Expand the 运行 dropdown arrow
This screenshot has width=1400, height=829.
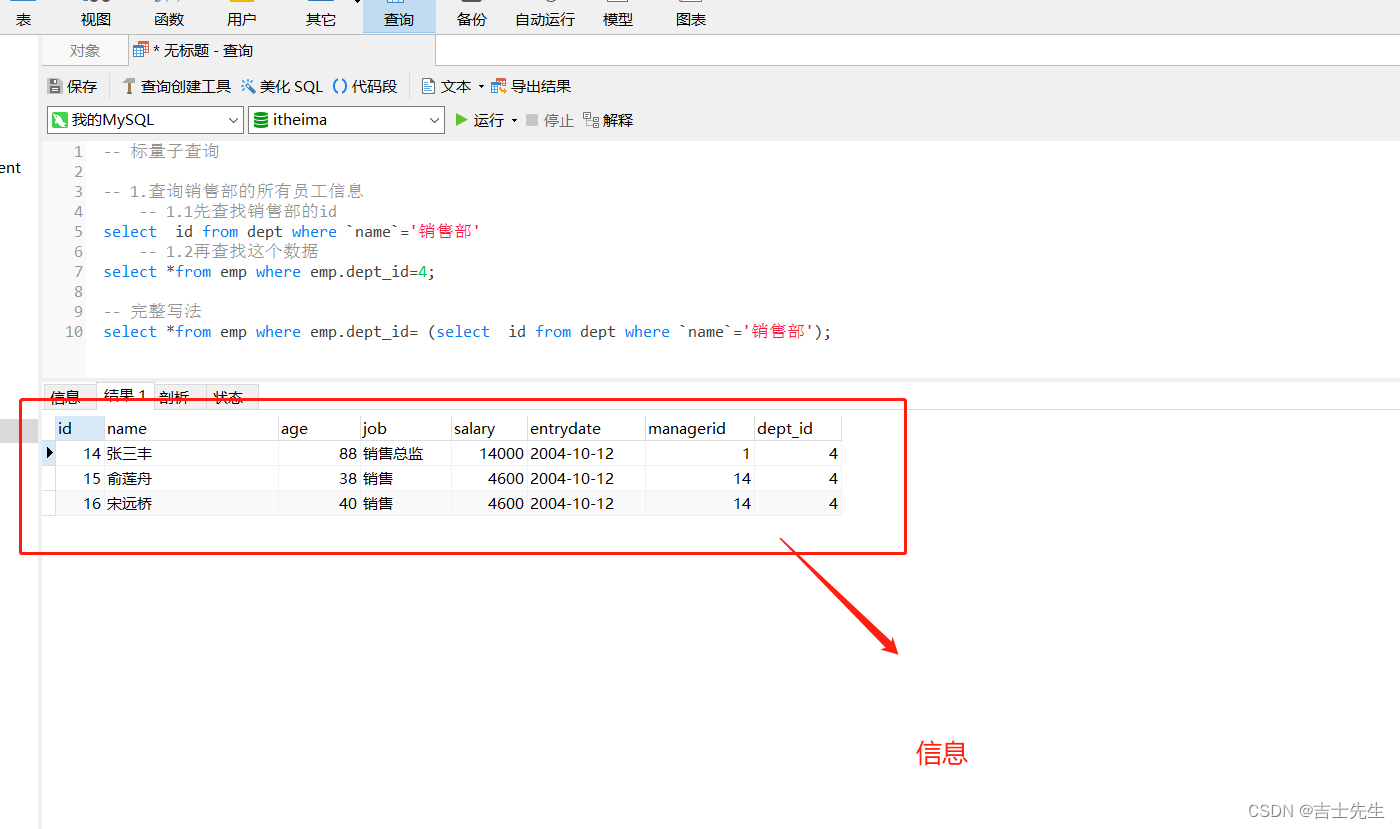[514, 120]
